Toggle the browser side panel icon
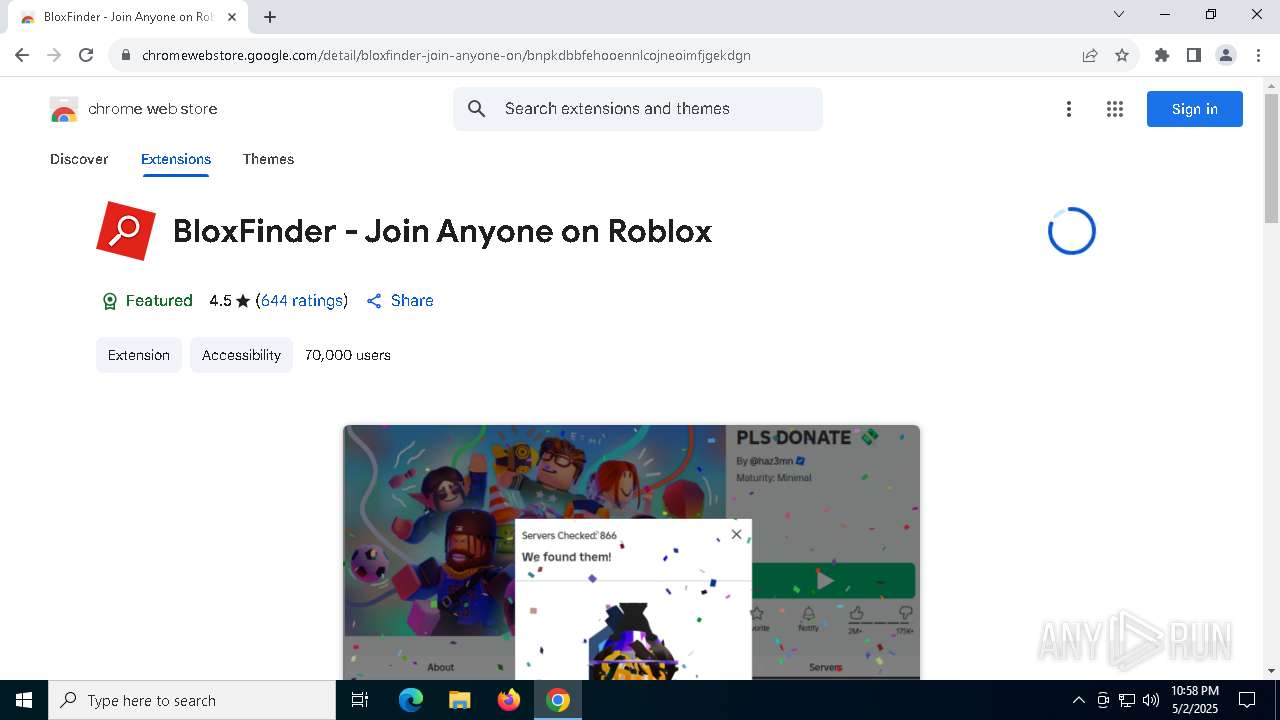The height and width of the screenshot is (720, 1280). tap(1194, 55)
